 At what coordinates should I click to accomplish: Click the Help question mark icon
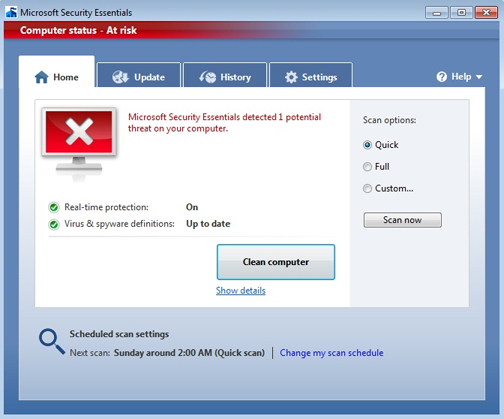(x=441, y=77)
